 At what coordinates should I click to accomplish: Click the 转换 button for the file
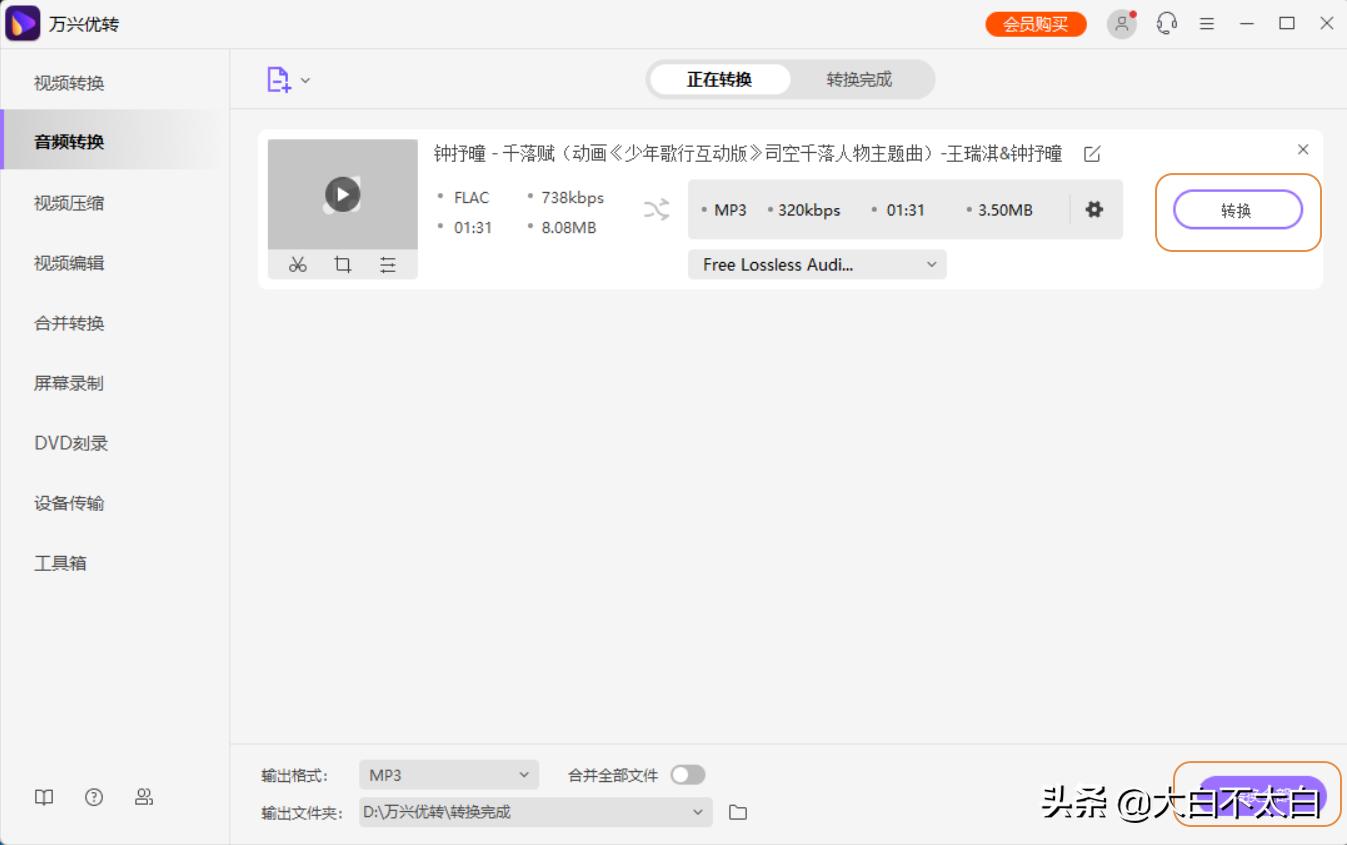click(1237, 211)
